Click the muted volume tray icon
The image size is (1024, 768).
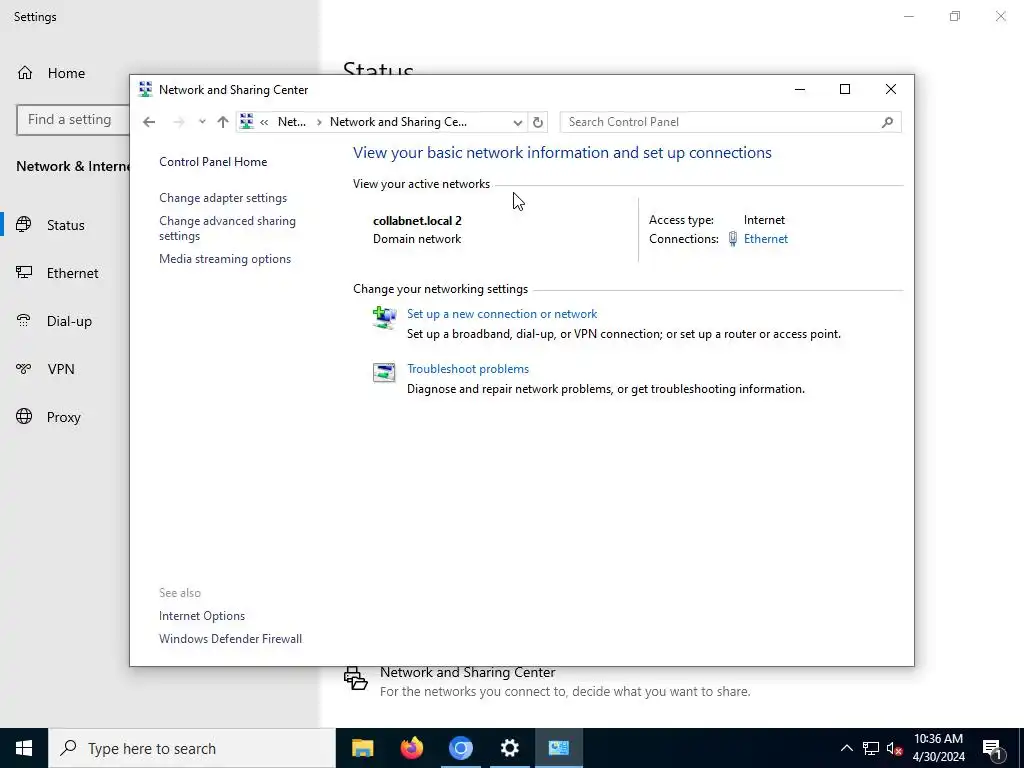click(x=894, y=748)
